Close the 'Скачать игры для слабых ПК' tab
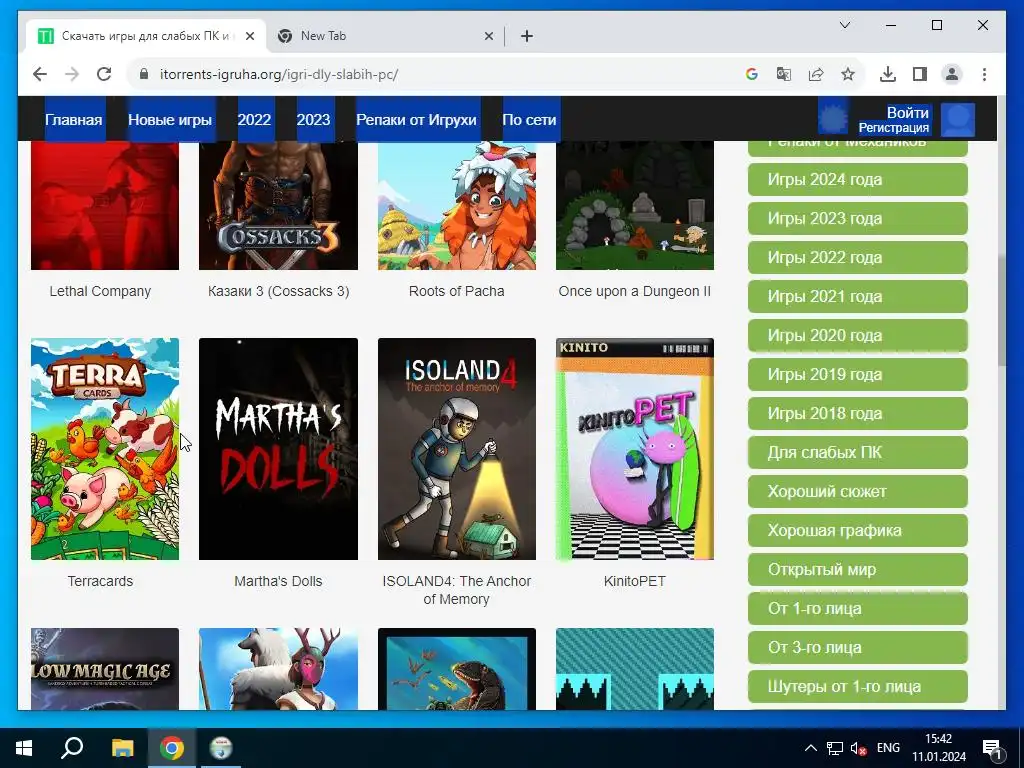The width and height of the screenshot is (1024, 768). click(x=249, y=37)
